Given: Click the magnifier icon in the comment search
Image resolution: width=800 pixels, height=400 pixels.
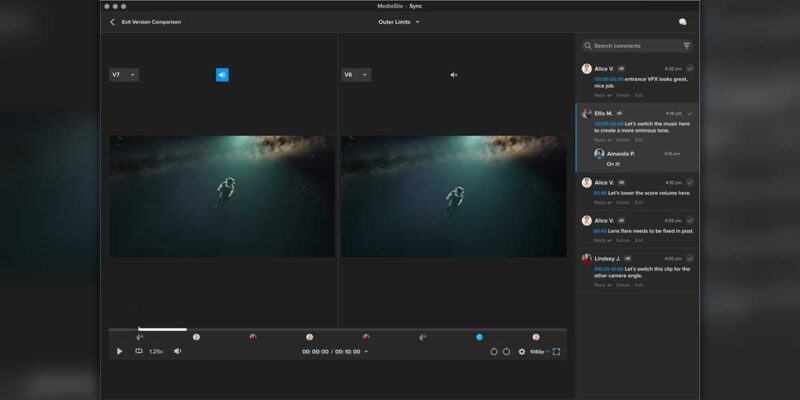Looking at the screenshot, I should click(588, 46).
